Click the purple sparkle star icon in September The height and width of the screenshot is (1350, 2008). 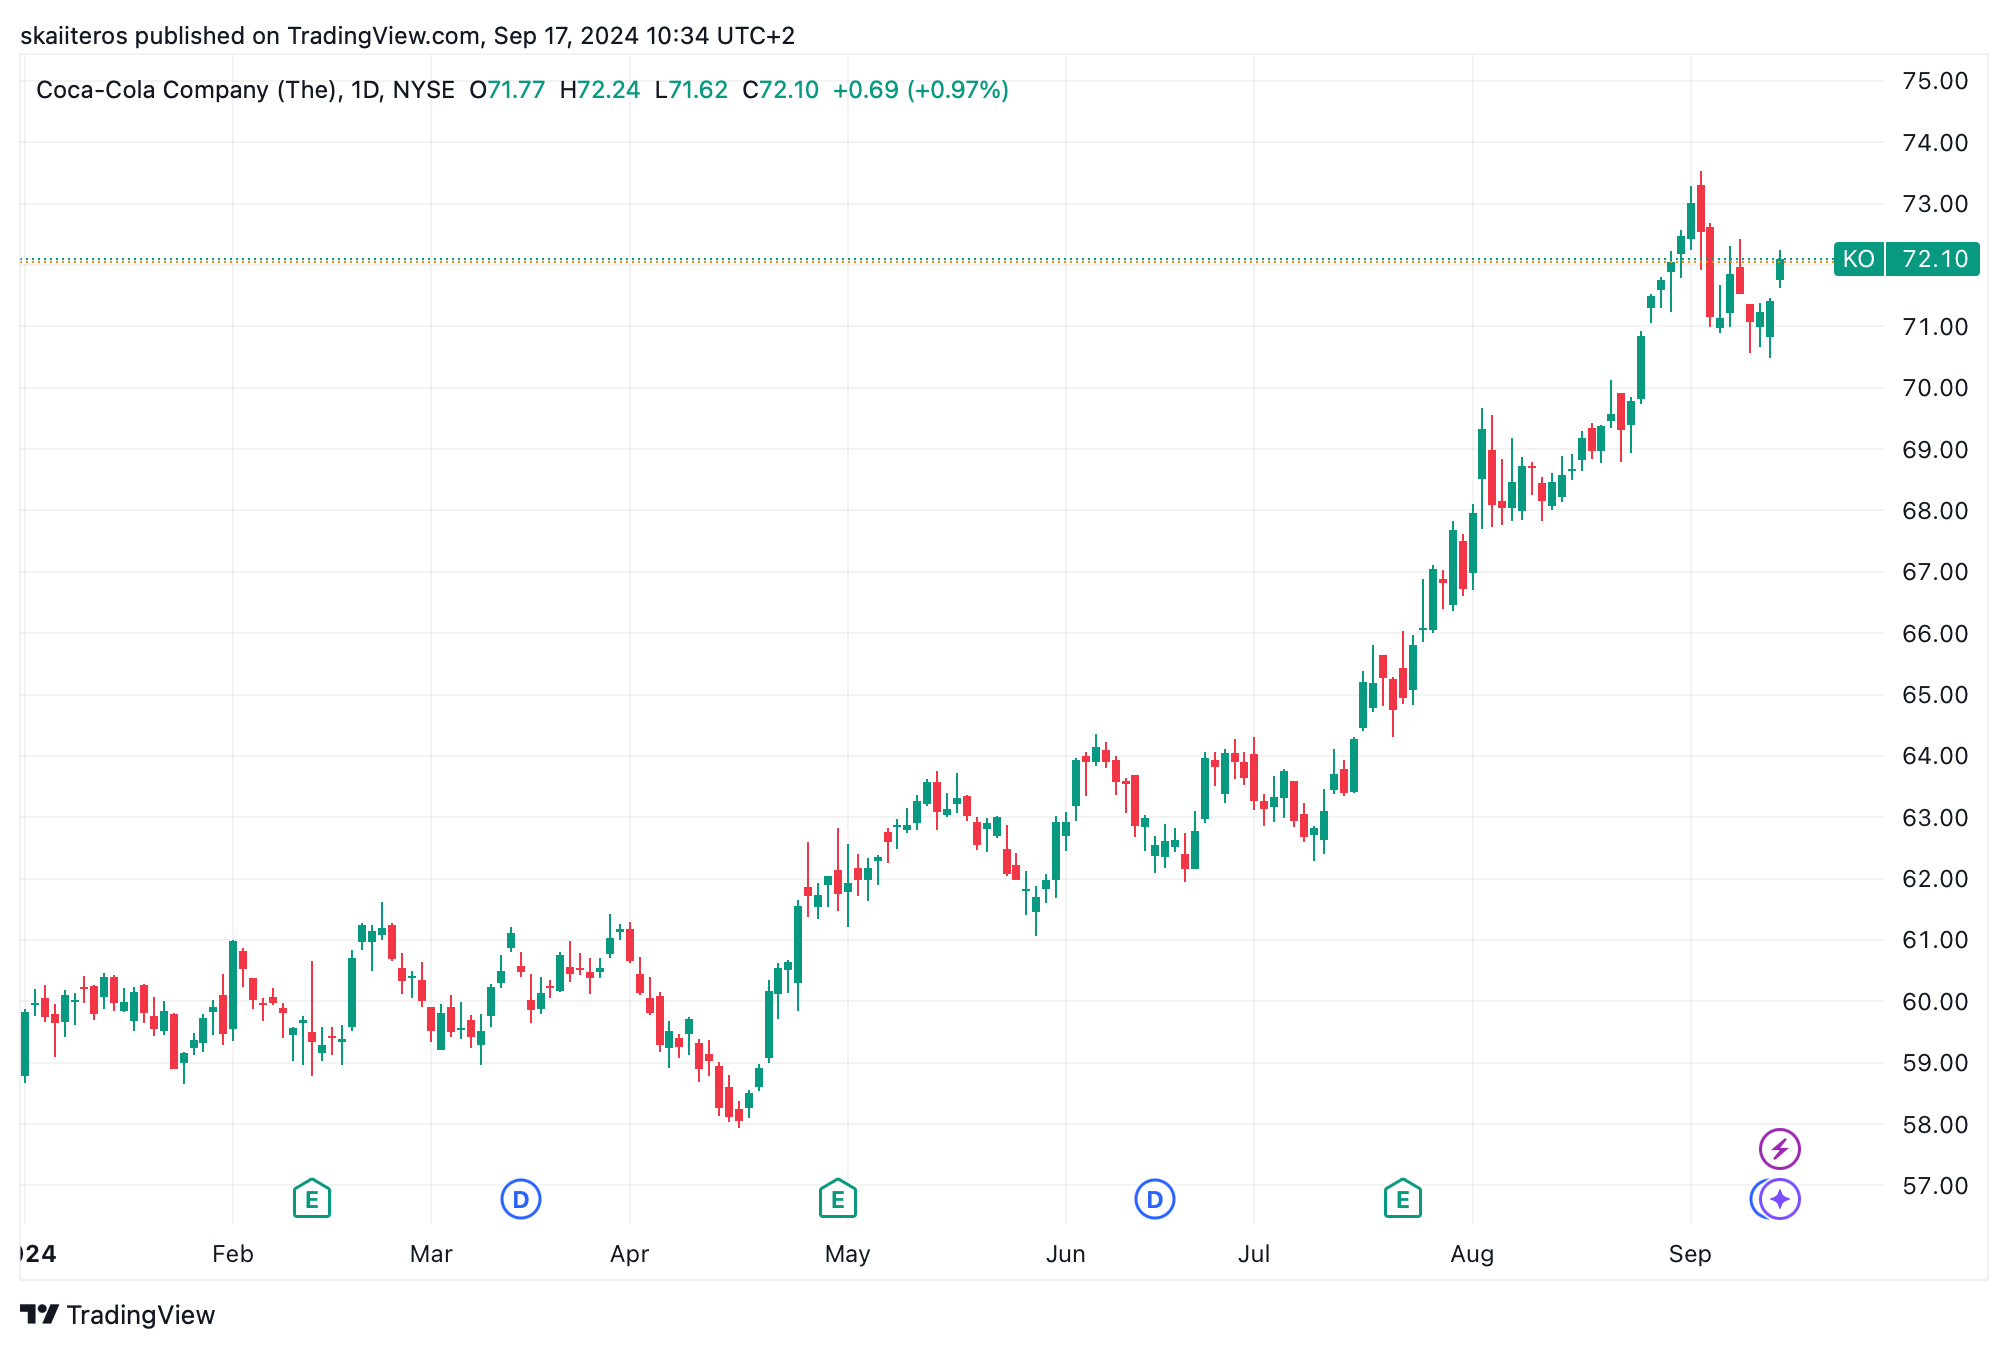(1781, 1199)
